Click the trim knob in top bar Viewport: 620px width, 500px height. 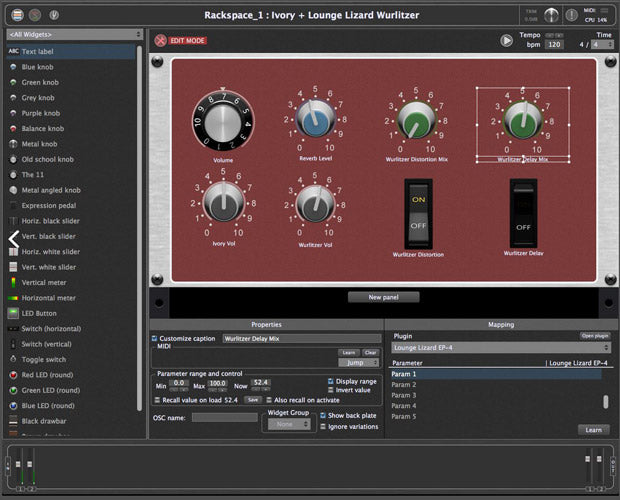click(x=551, y=15)
